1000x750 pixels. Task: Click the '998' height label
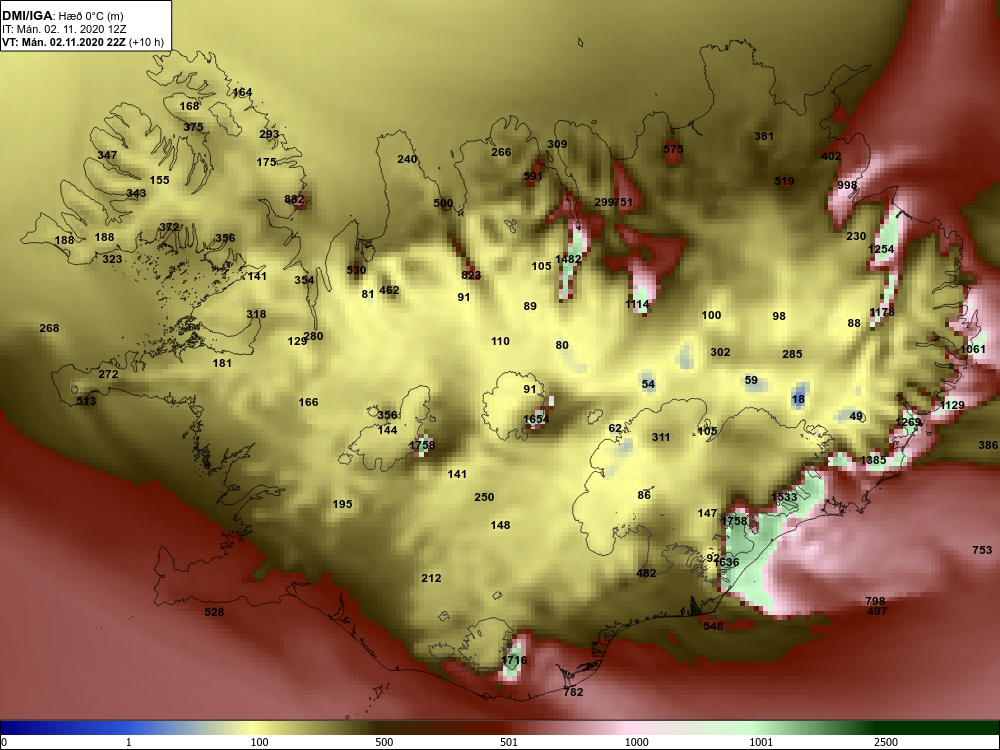tap(848, 186)
